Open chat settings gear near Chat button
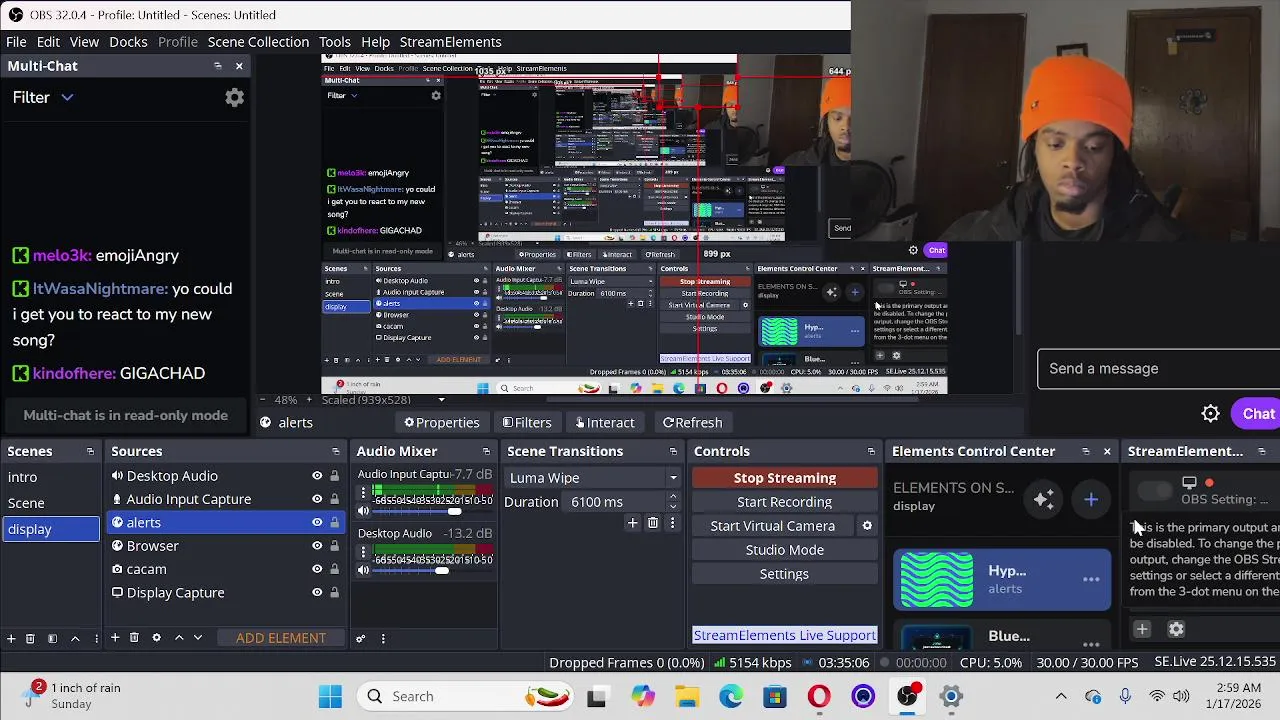 pyautogui.click(x=1210, y=414)
